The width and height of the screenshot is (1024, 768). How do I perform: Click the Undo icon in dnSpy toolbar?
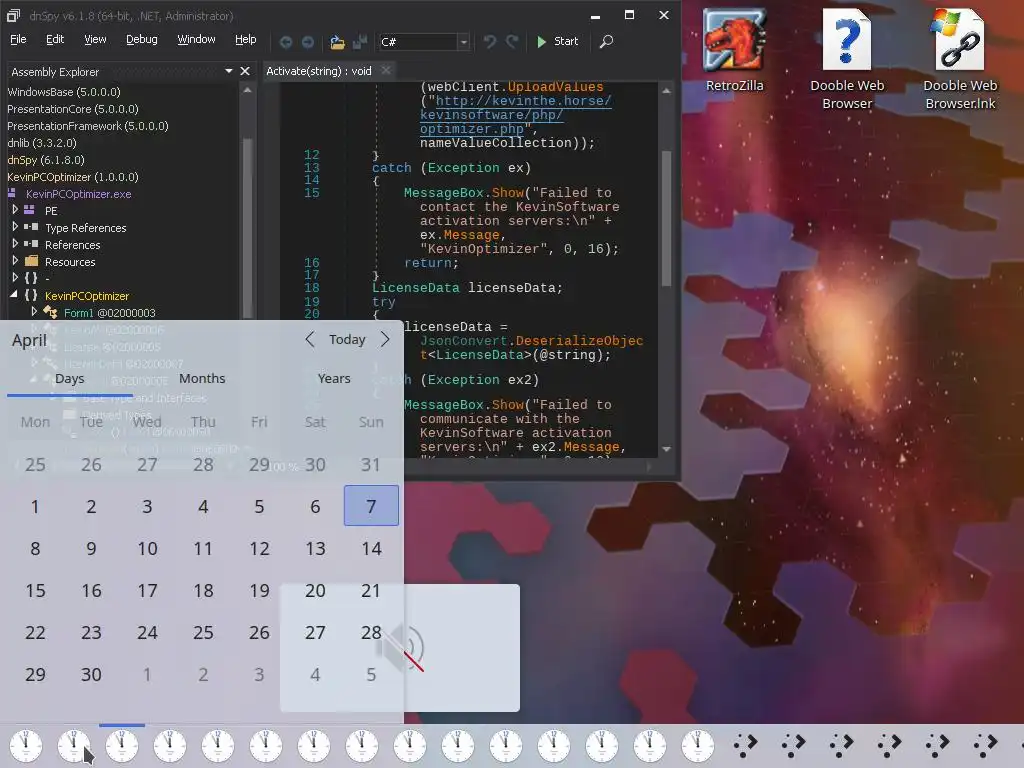coord(490,42)
